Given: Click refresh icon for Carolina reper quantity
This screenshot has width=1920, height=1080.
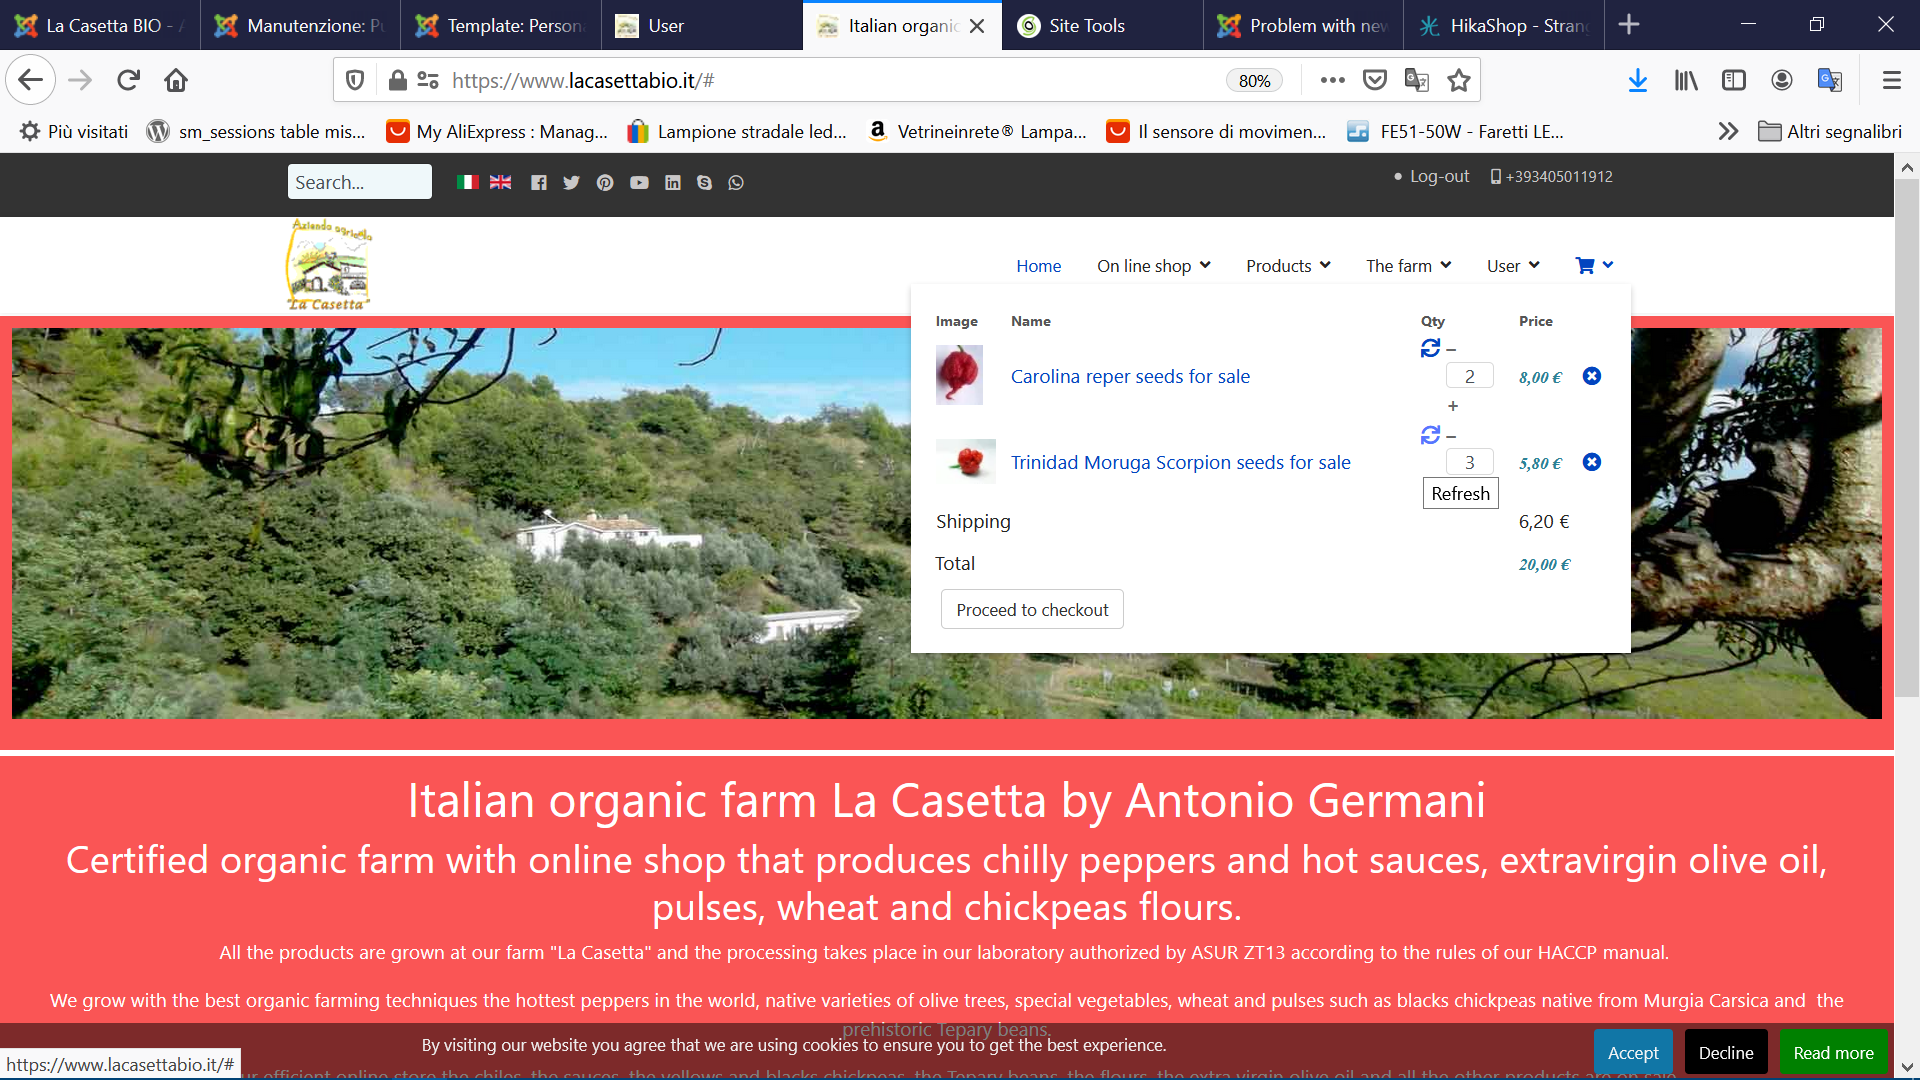Looking at the screenshot, I should [1430, 348].
